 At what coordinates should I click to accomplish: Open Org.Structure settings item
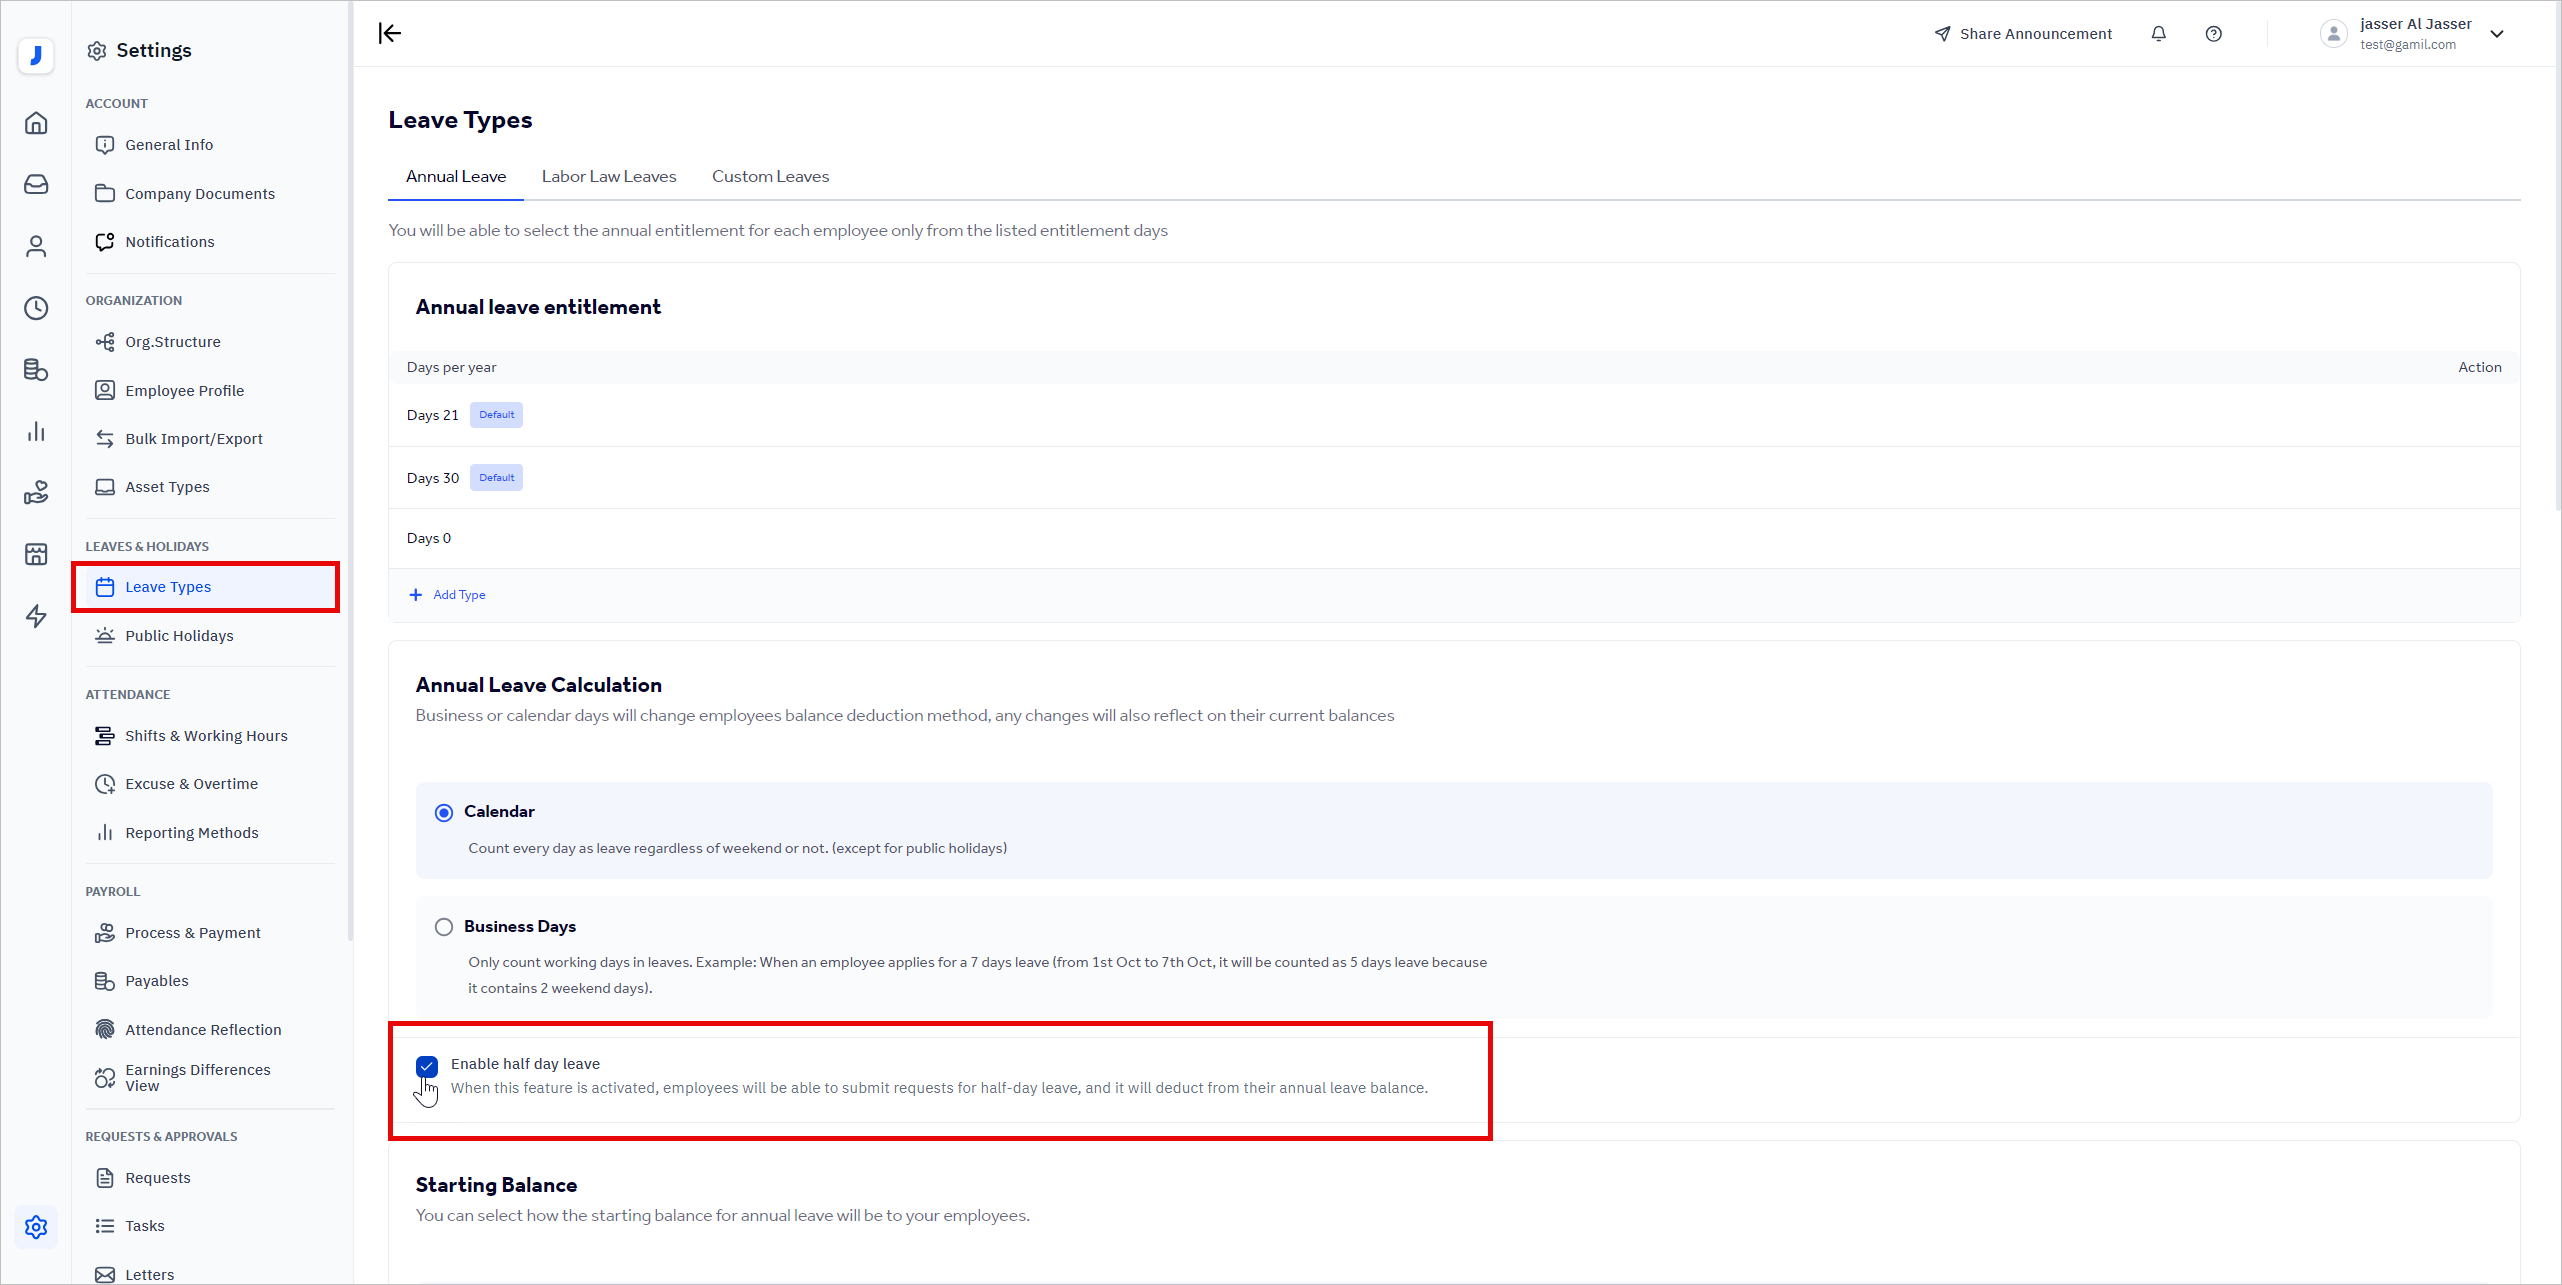(x=172, y=342)
